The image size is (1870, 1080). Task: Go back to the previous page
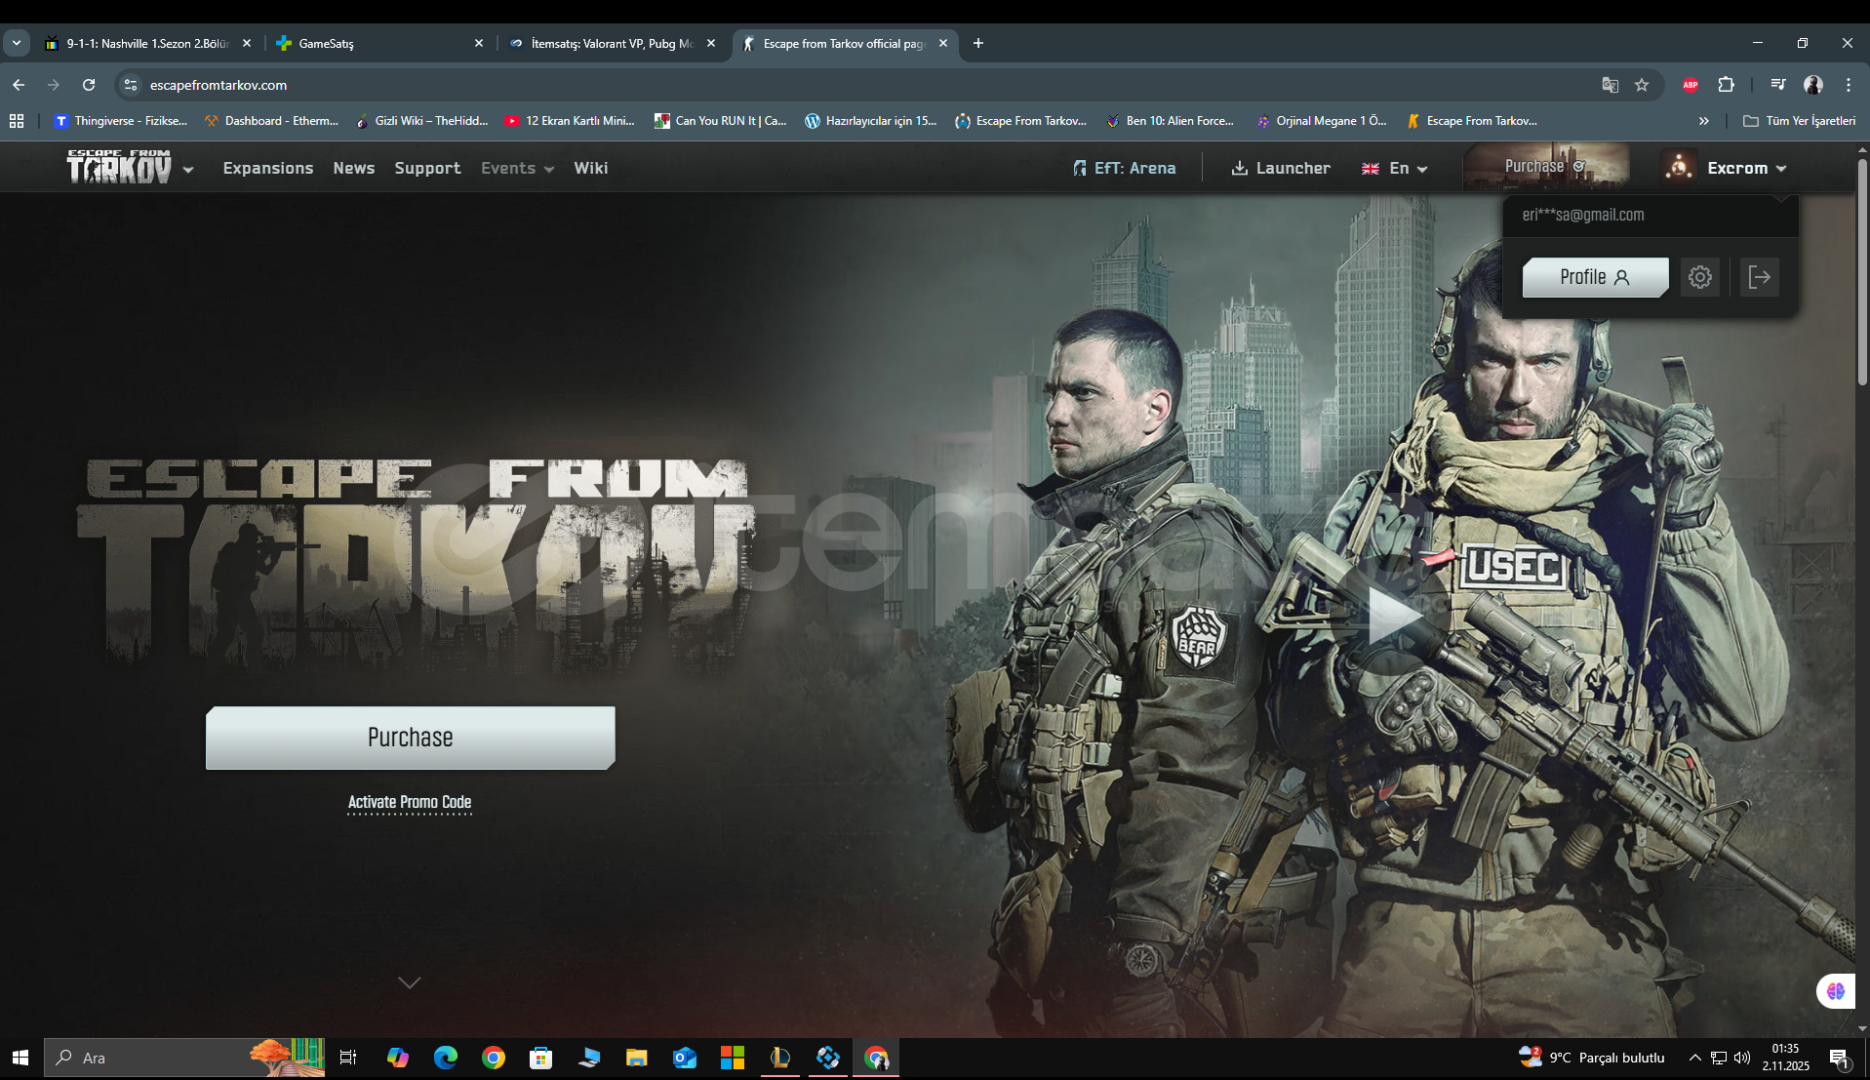pyautogui.click(x=19, y=85)
